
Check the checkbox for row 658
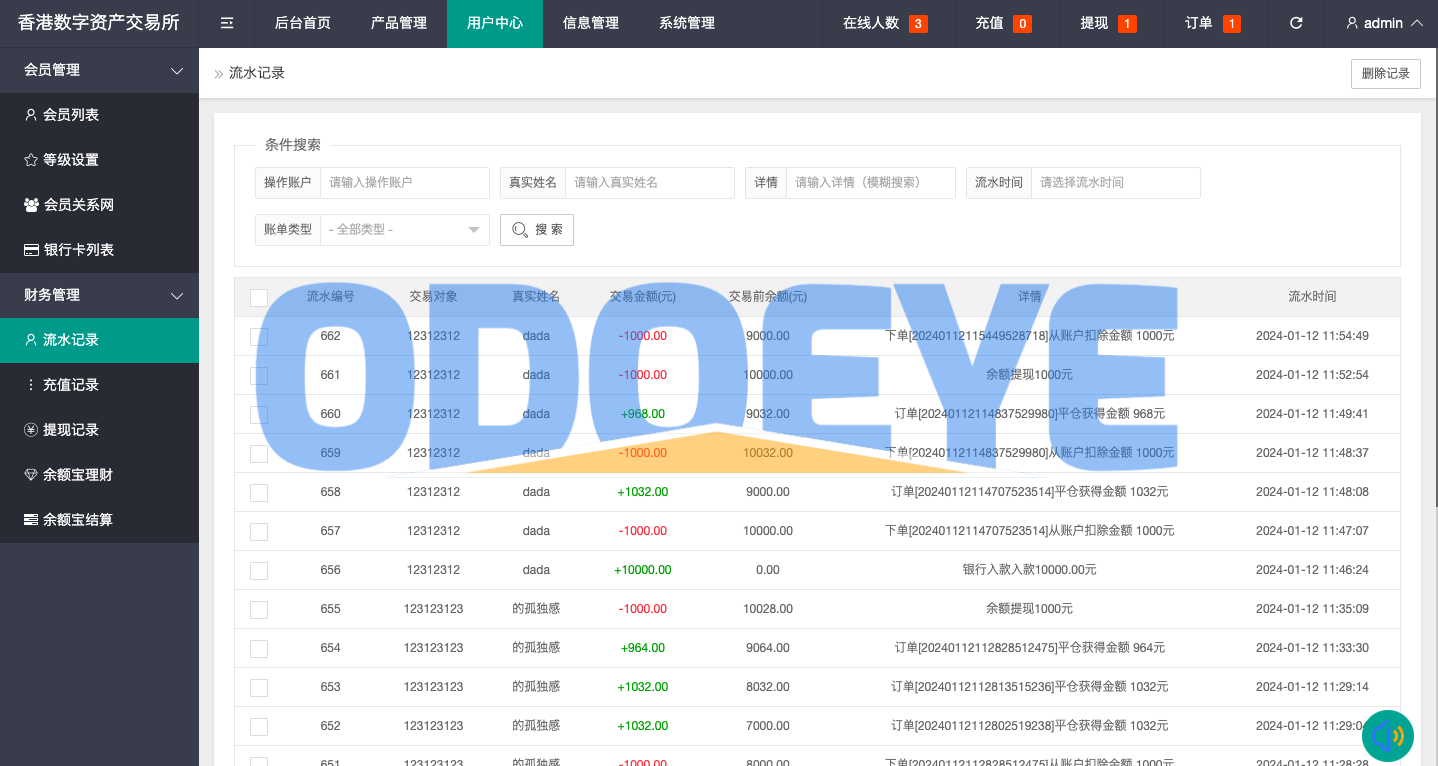pos(259,493)
